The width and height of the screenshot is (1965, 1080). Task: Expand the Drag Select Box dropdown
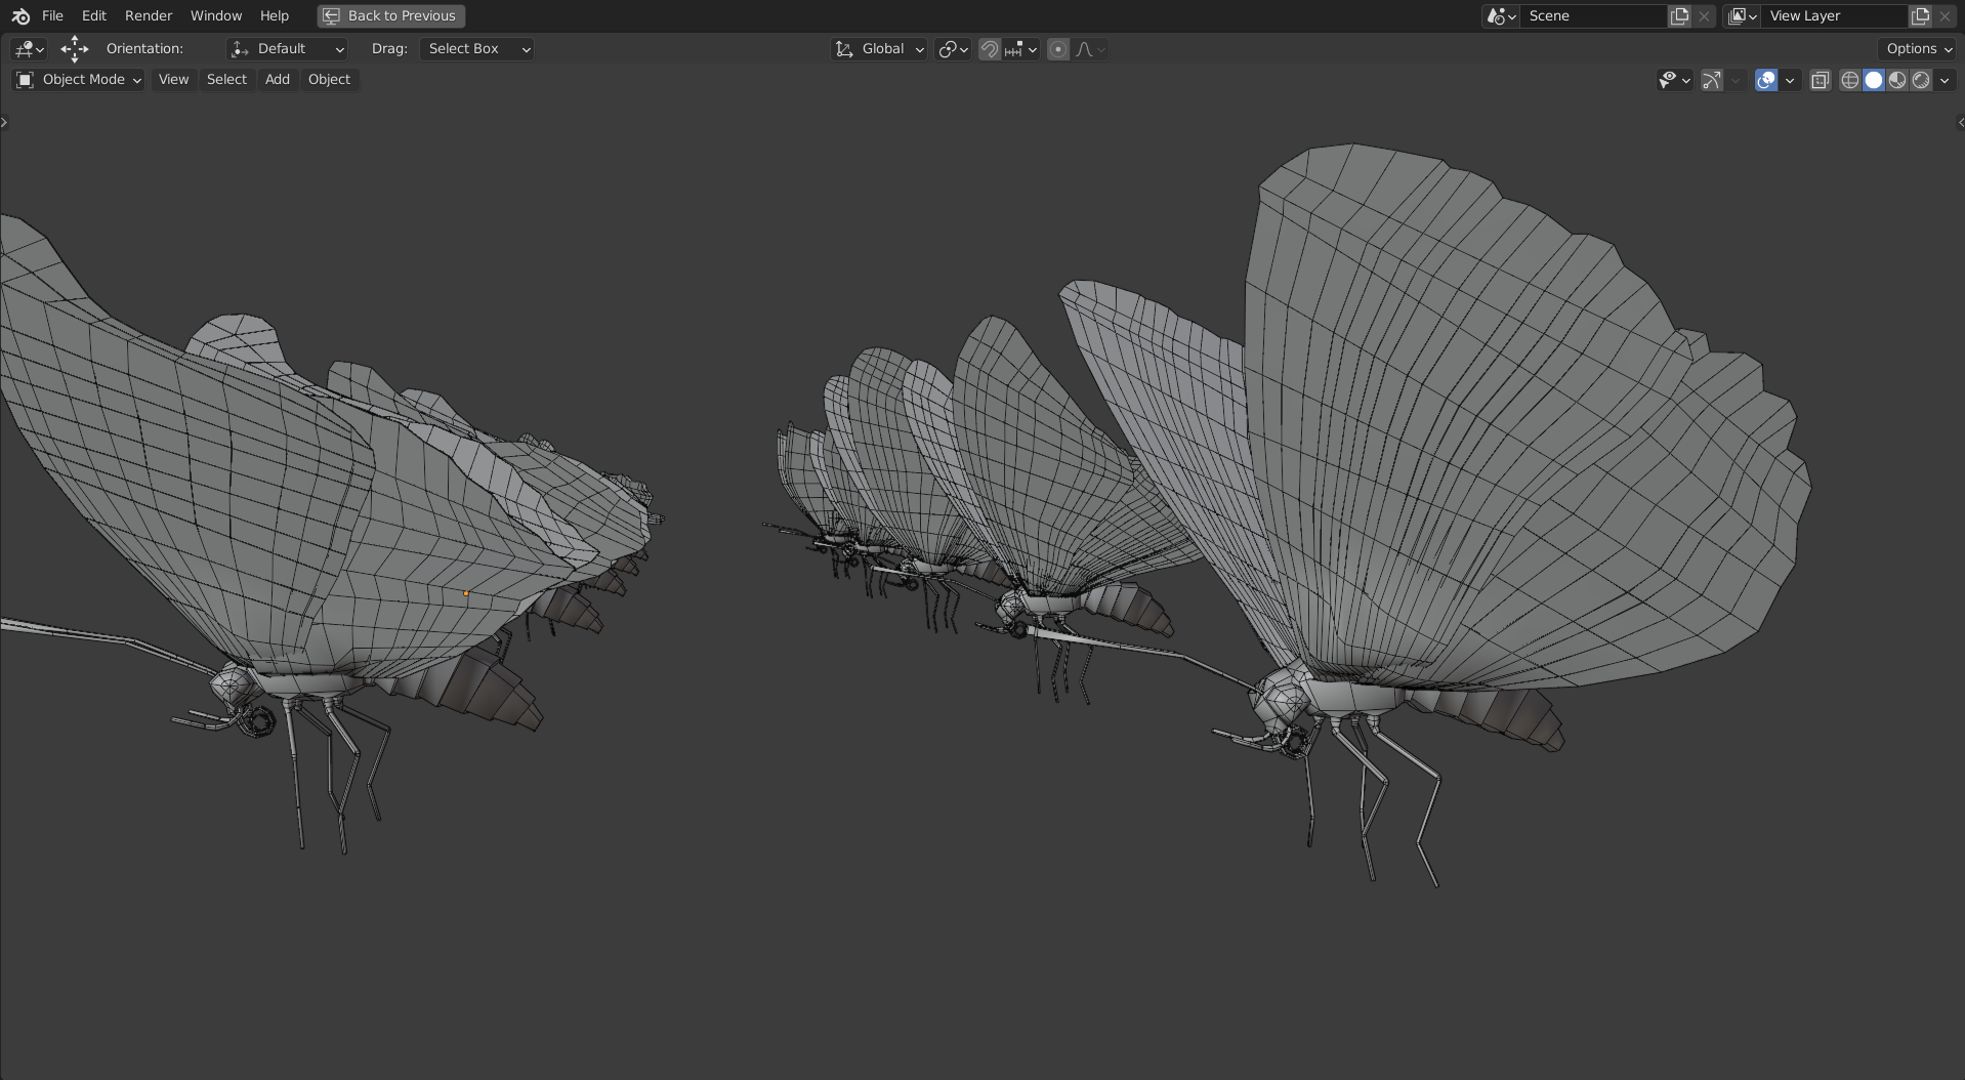[x=477, y=49]
